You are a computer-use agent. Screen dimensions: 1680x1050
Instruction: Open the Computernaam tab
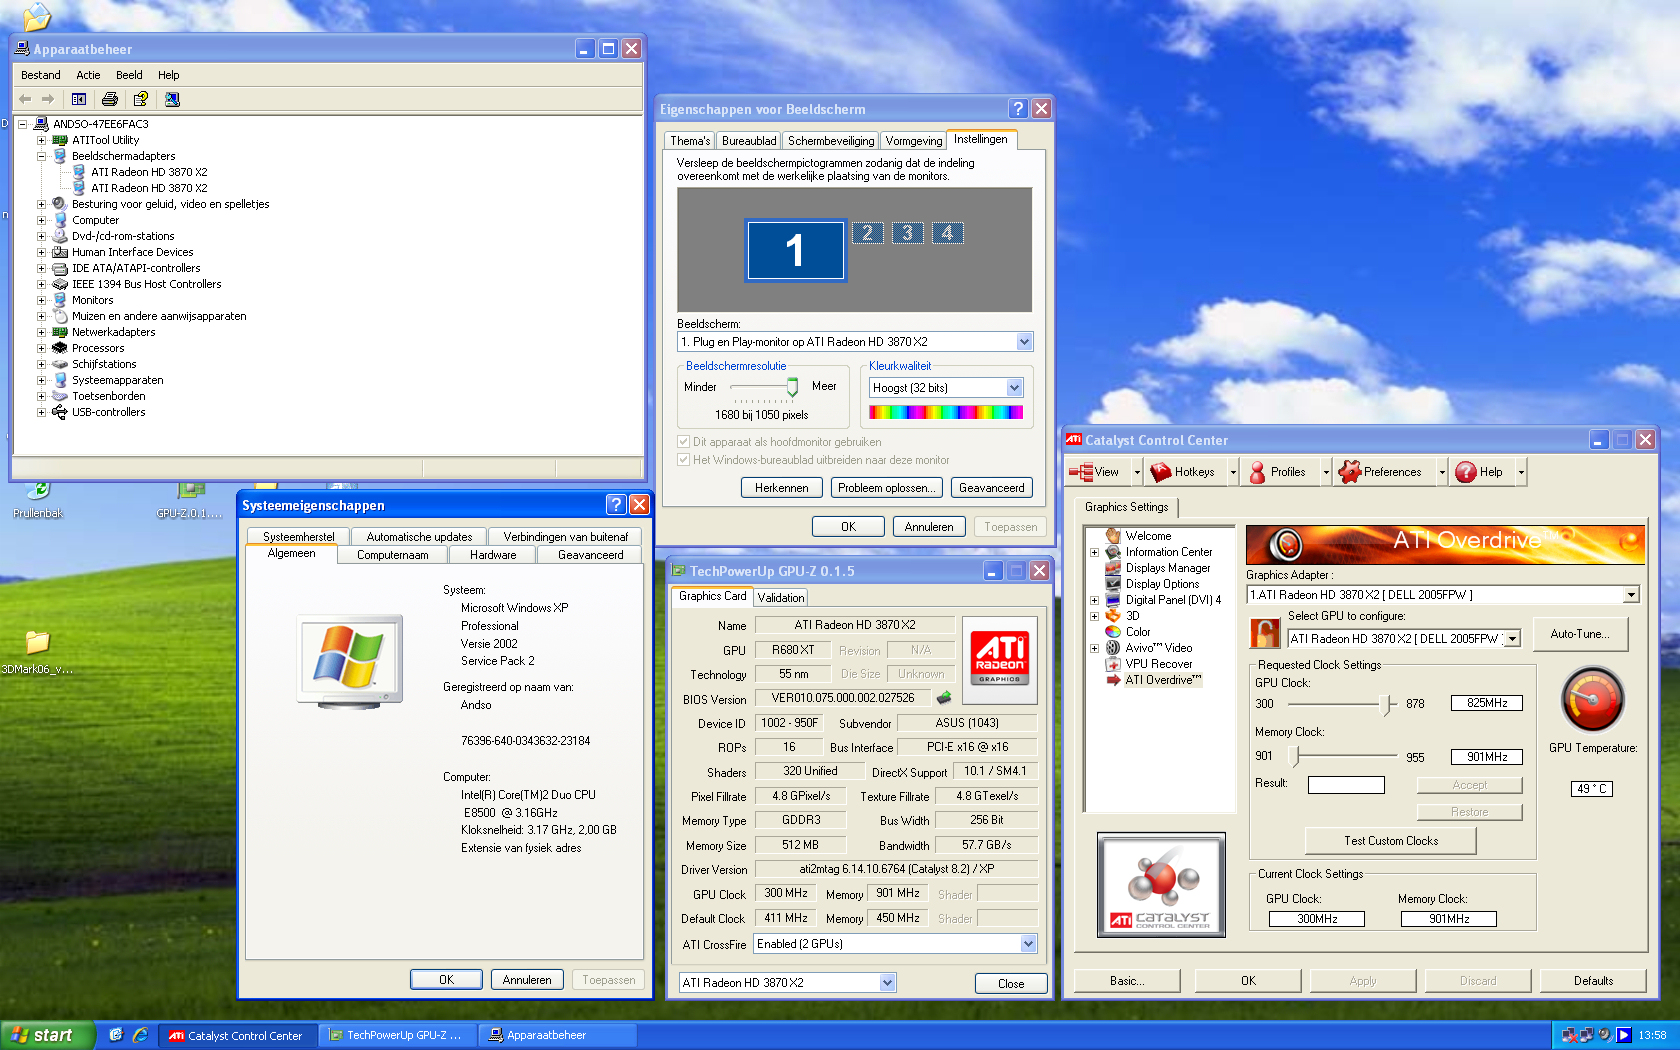pyautogui.click(x=392, y=555)
